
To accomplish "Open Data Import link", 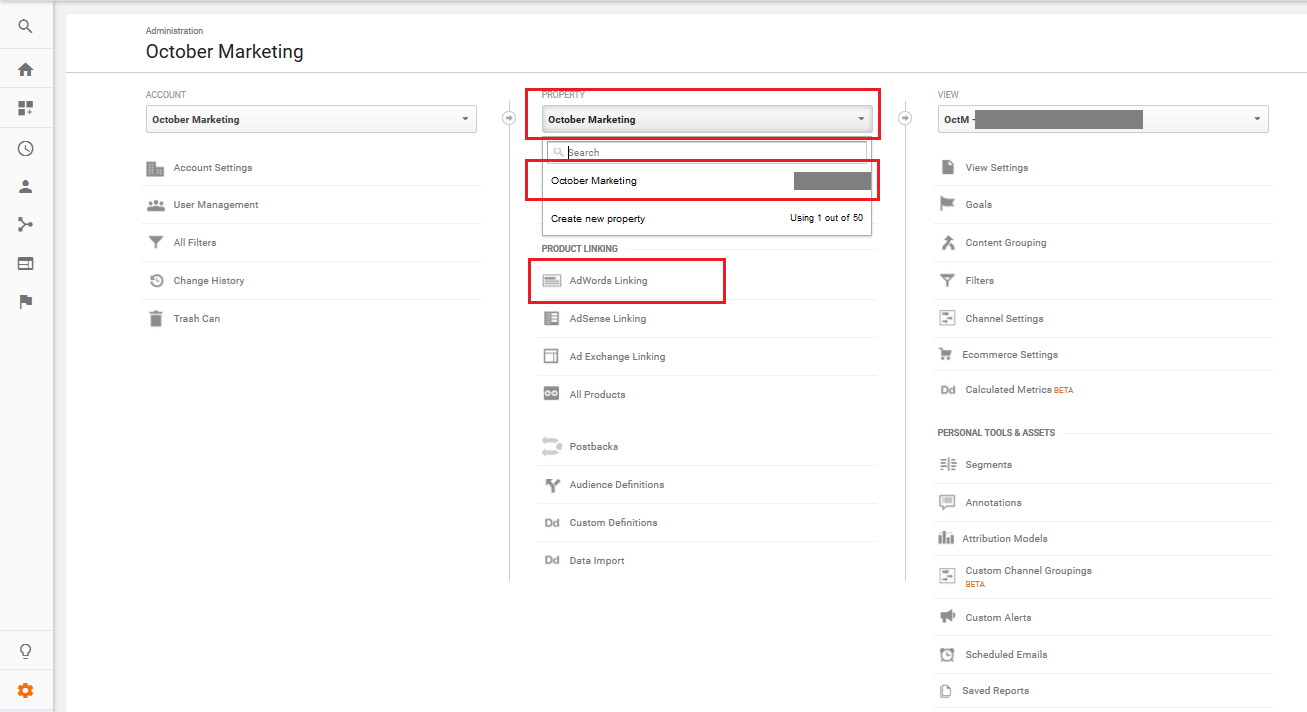I will 597,561.
